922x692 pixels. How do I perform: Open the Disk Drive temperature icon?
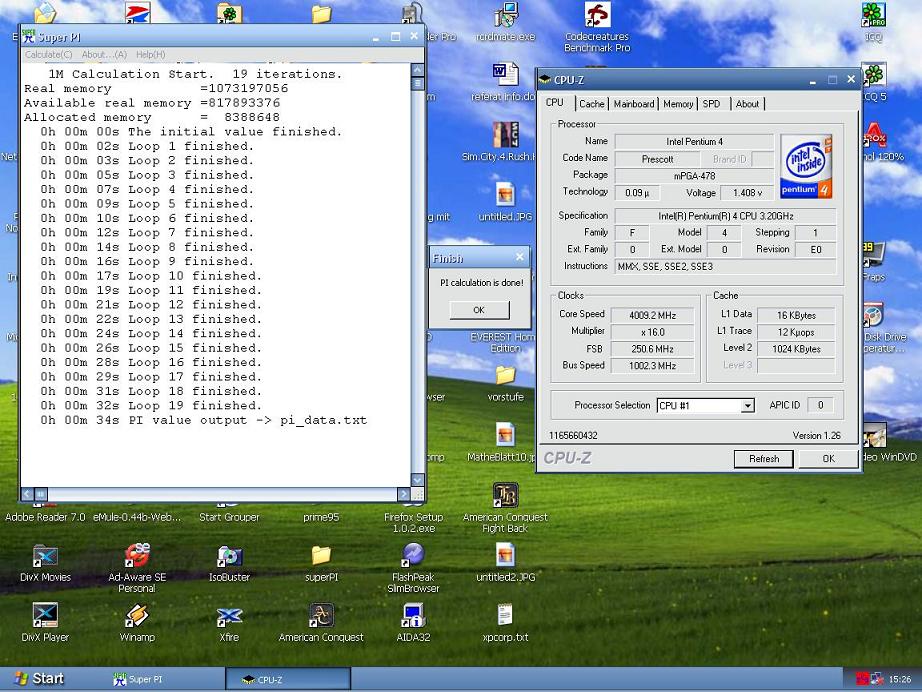[x=873, y=315]
